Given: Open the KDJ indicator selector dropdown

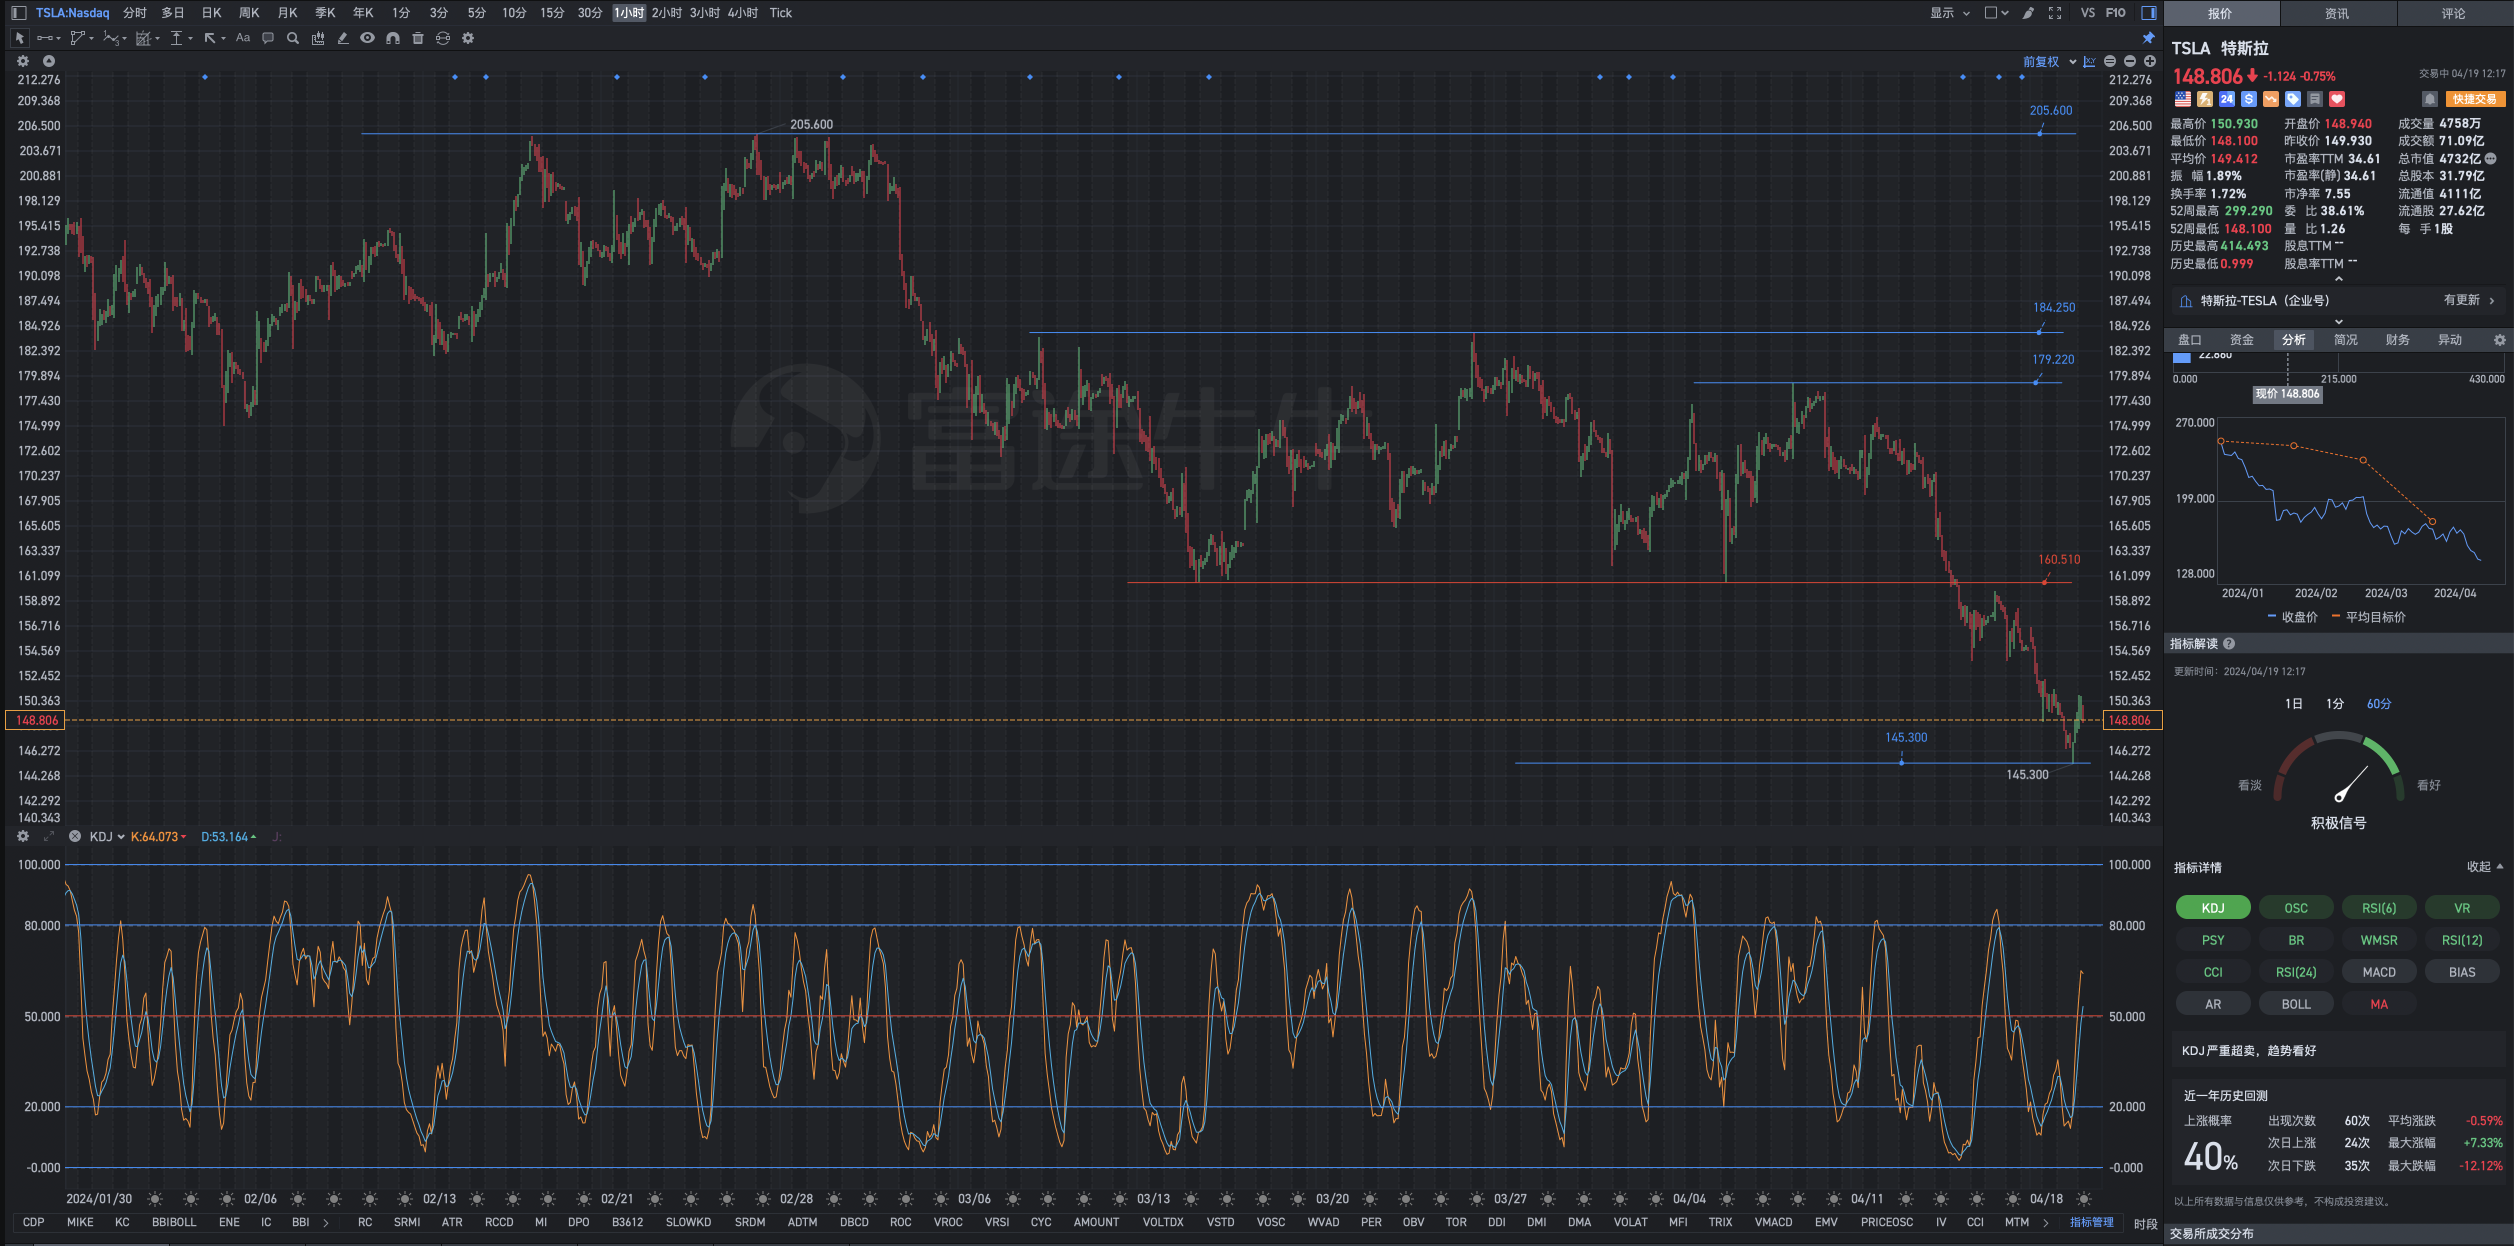Looking at the screenshot, I should tap(106, 837).
